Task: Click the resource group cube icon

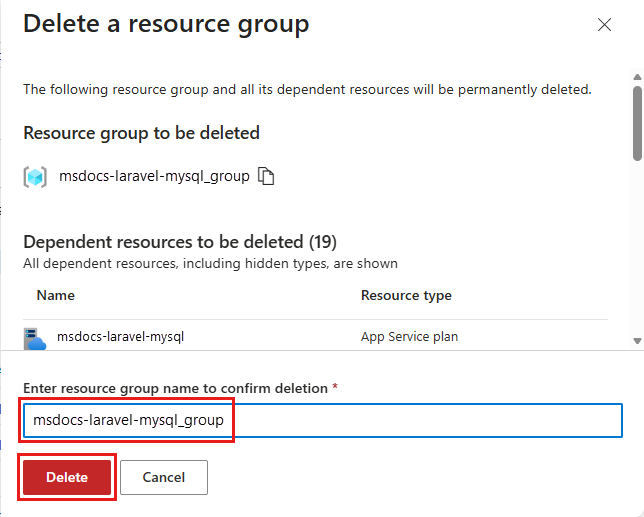Action: coord(36,176)
